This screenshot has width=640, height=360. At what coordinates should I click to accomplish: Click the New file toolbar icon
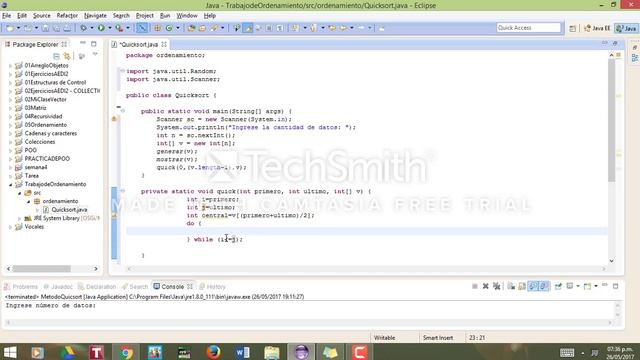tap(10, 28)
